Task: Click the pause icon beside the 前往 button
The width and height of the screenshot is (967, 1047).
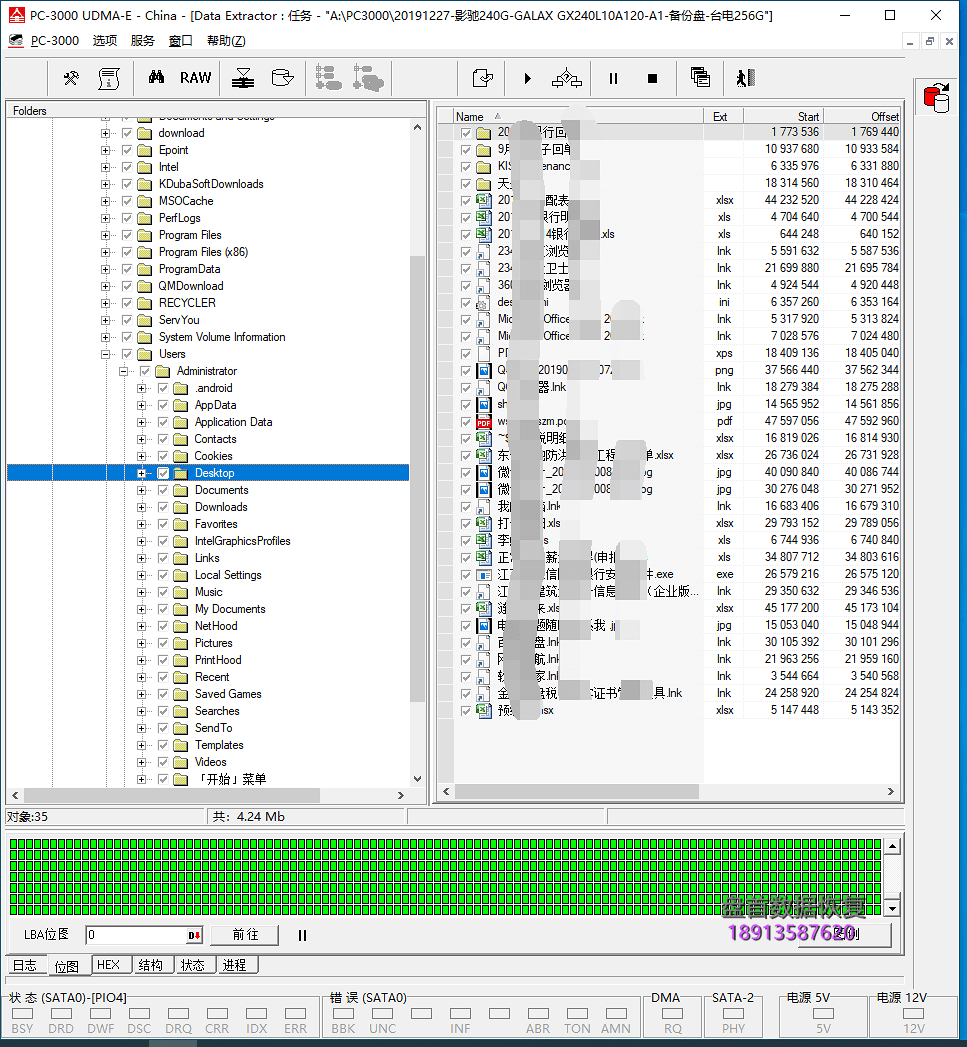Action: coord(303,935)
